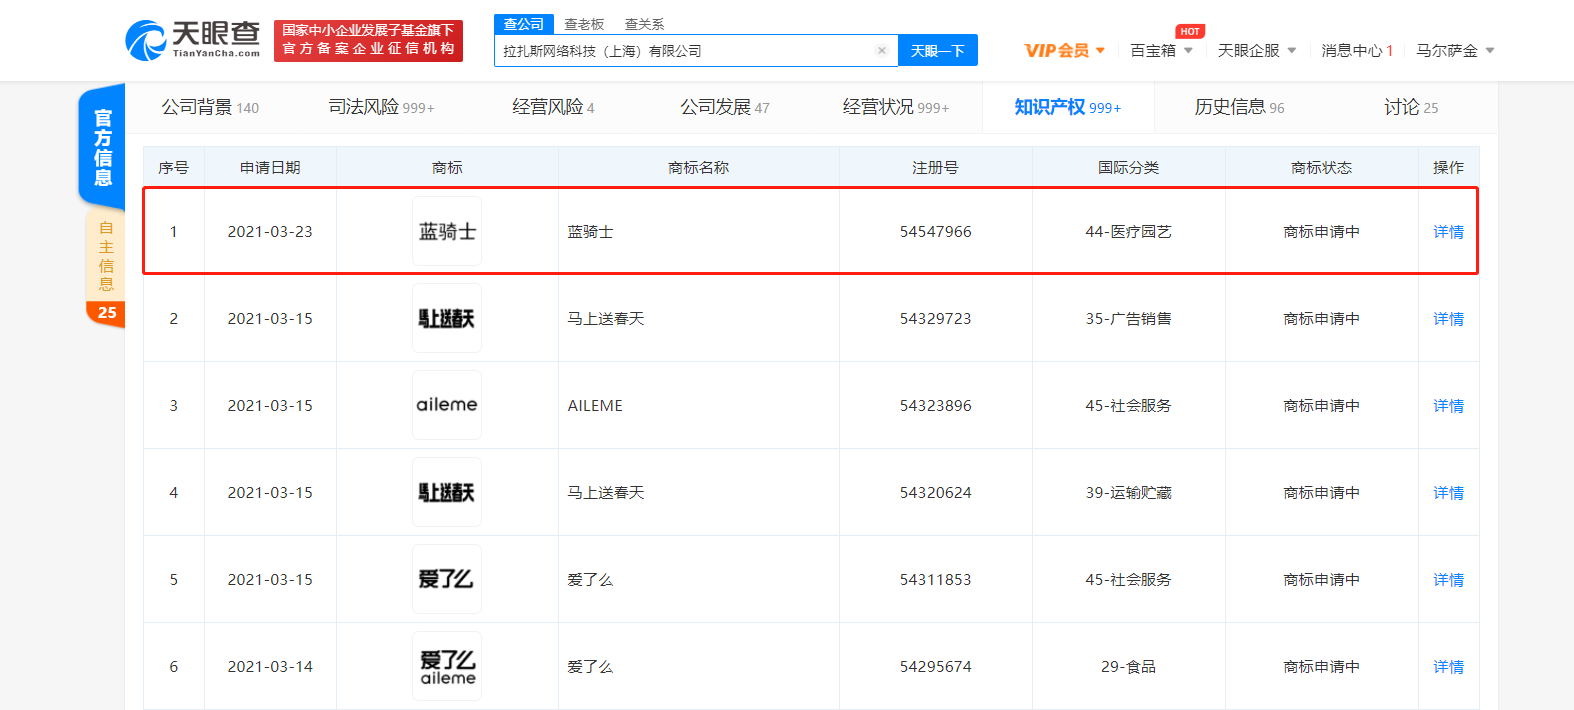Expand the 天眼企服 dropdown menu
1574x710 pixels.
[1257, 50]
